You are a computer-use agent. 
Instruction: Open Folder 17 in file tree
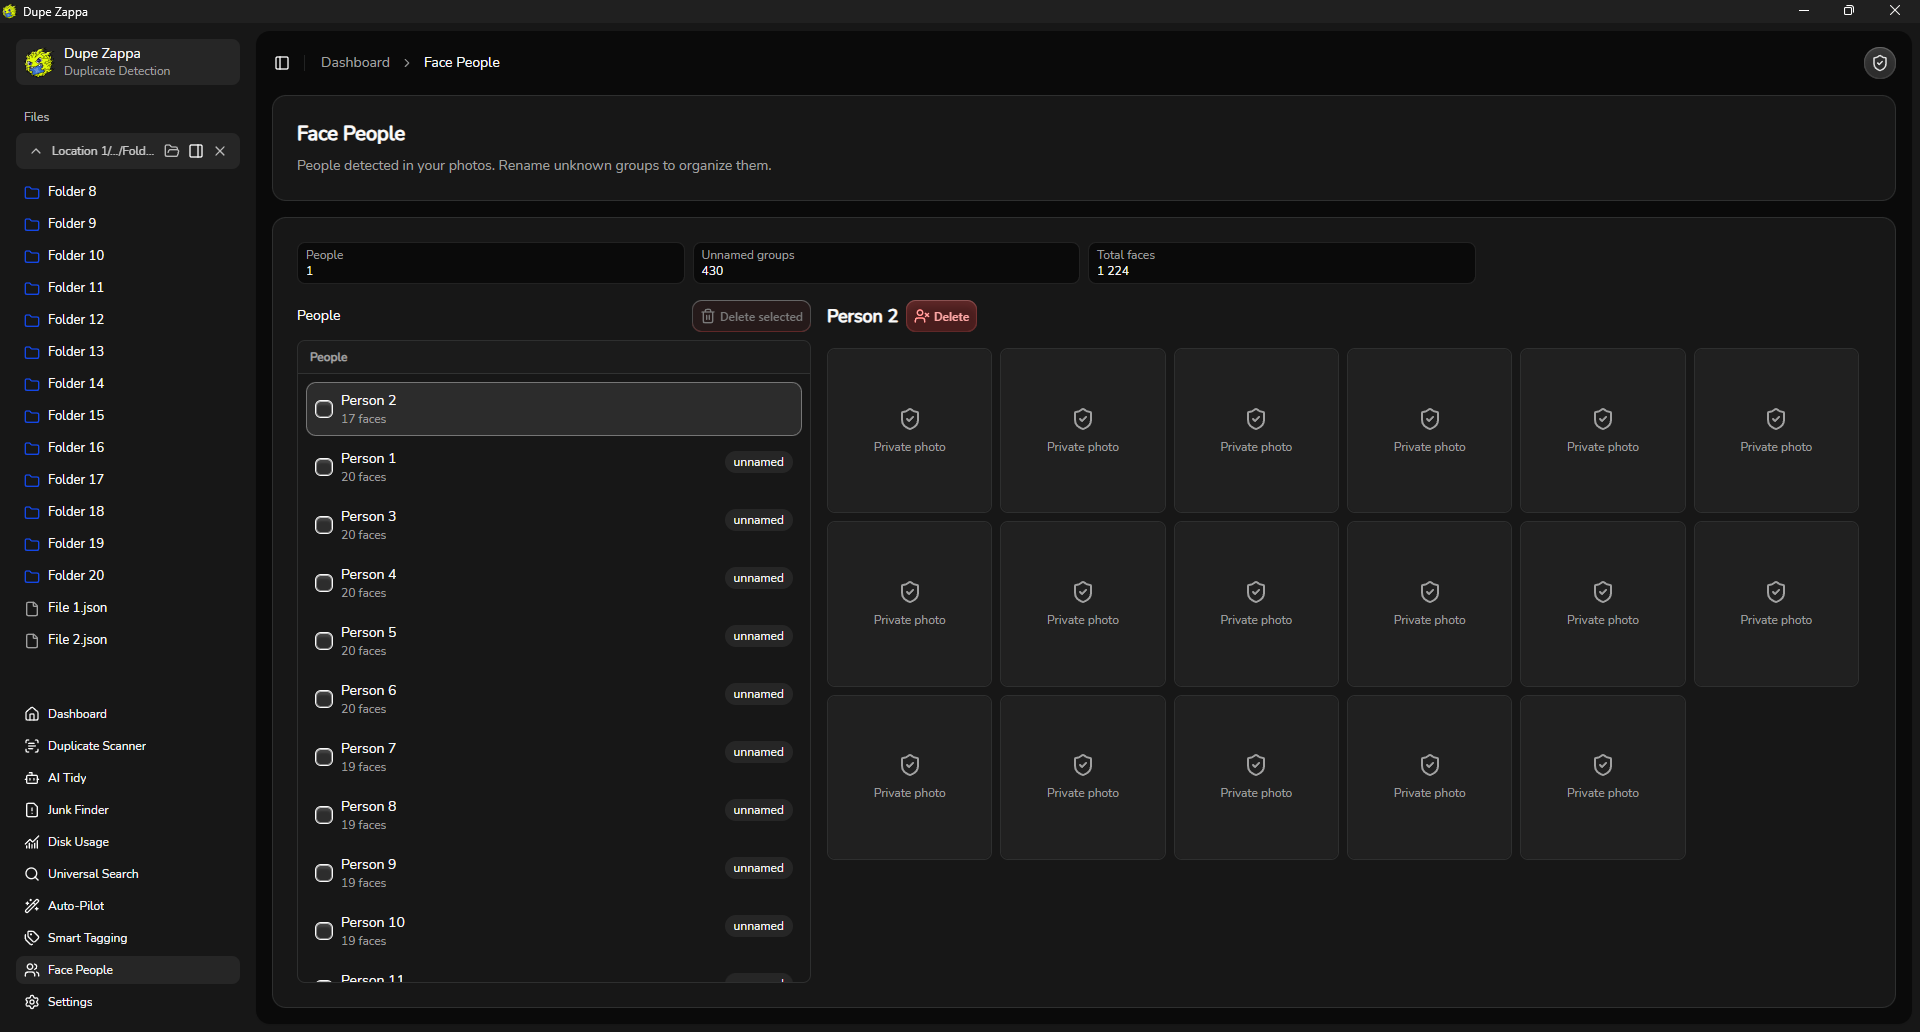pos(128,480)
